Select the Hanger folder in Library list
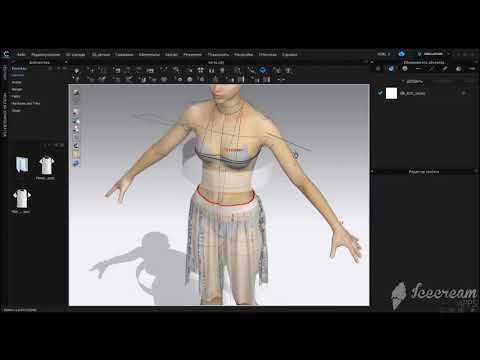The height and width of the screenshot is (360, 480). (x=17, y=89)
